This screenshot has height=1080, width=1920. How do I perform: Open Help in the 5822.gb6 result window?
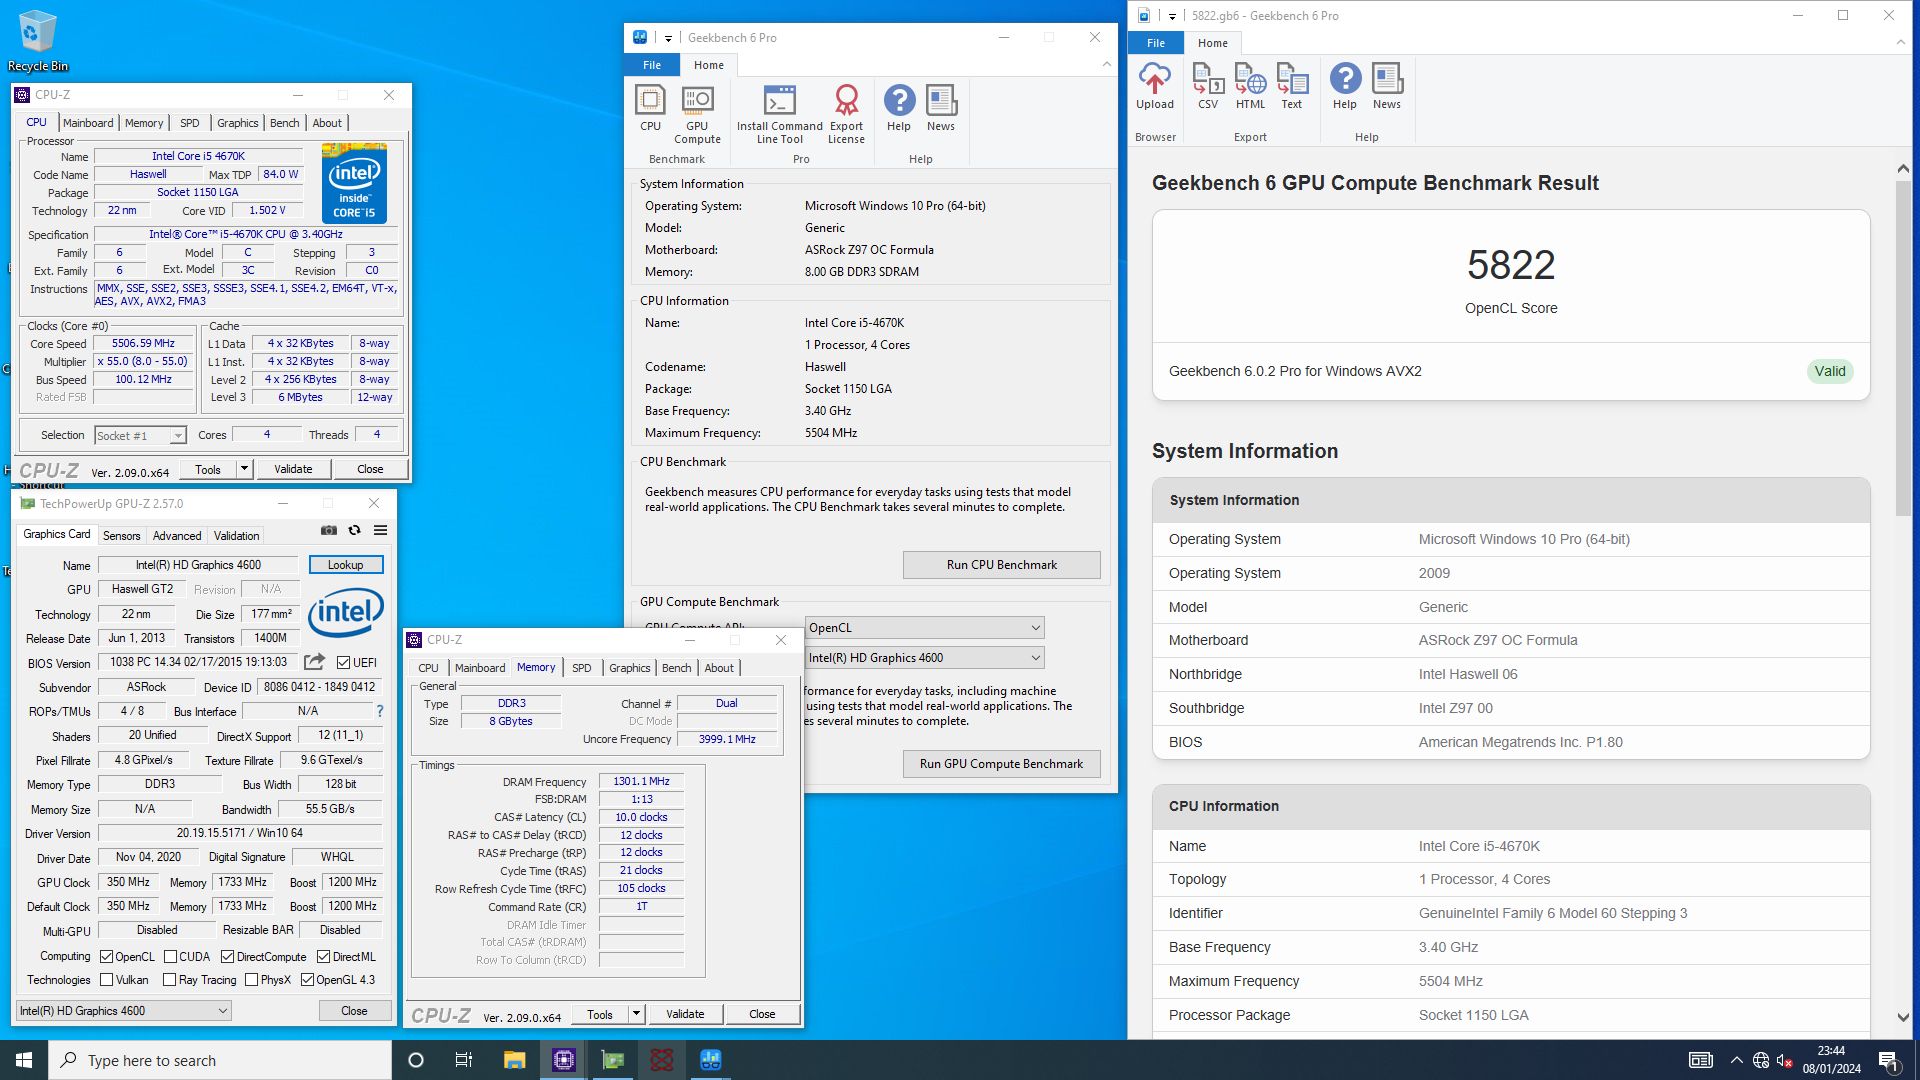point(1345,86)
